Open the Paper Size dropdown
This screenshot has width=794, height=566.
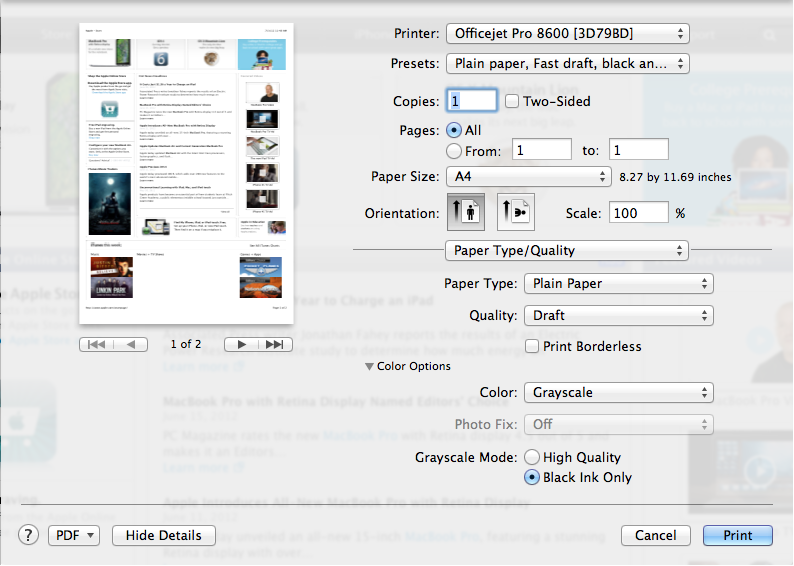click(x=528, y=177)
